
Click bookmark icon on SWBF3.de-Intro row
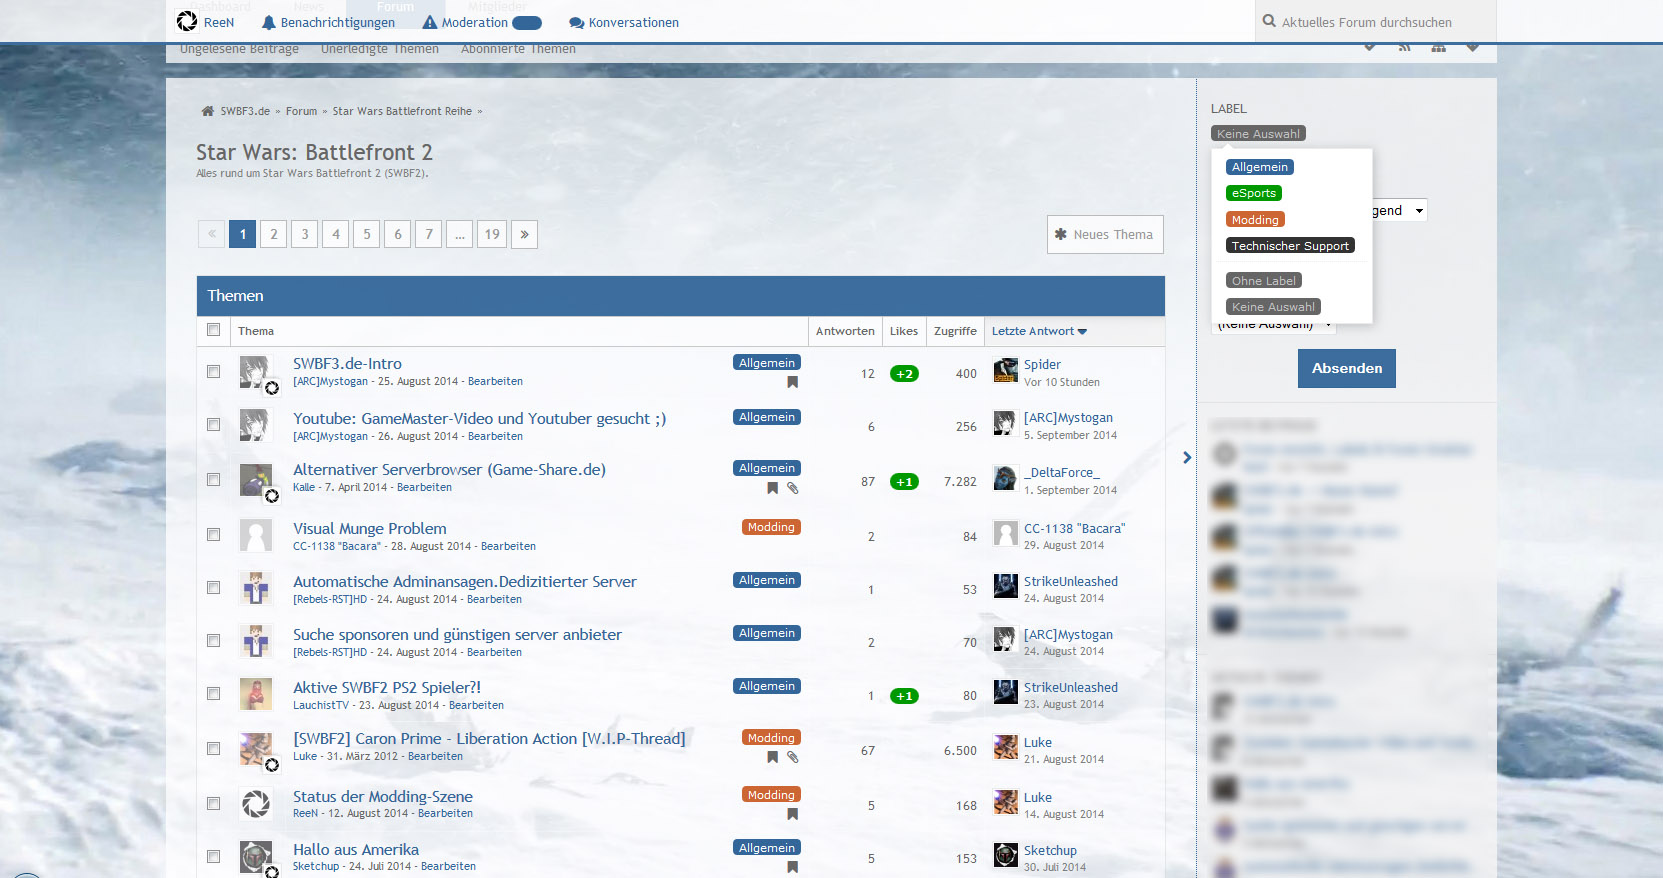[792, 382]
